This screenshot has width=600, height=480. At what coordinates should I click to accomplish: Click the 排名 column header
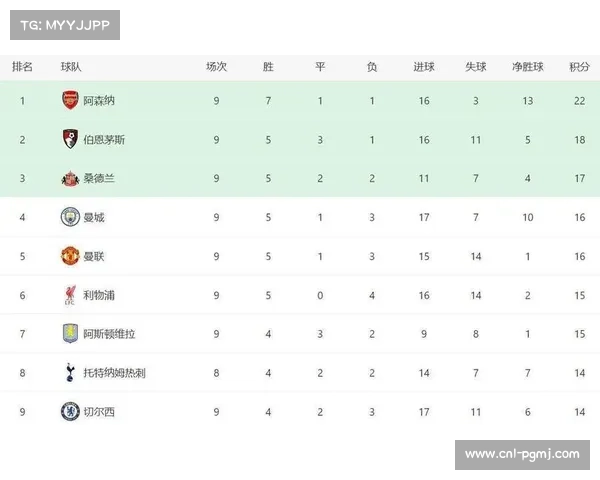coord(22,67)
